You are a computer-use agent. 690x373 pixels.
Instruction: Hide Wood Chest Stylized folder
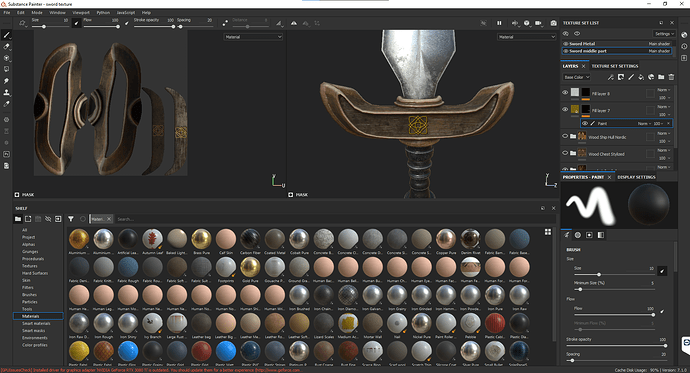565,153
